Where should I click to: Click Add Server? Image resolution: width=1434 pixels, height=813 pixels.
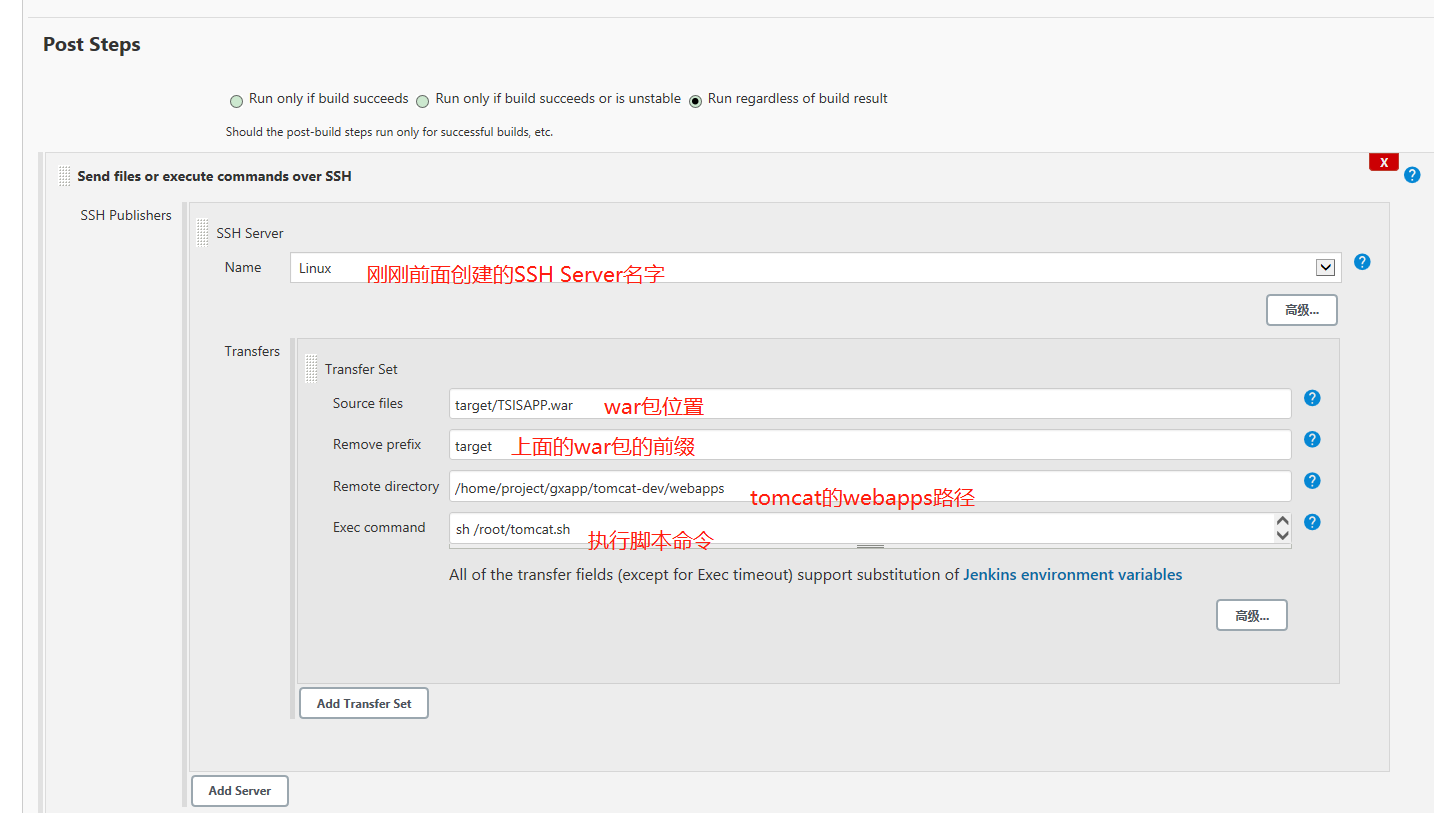239,790
